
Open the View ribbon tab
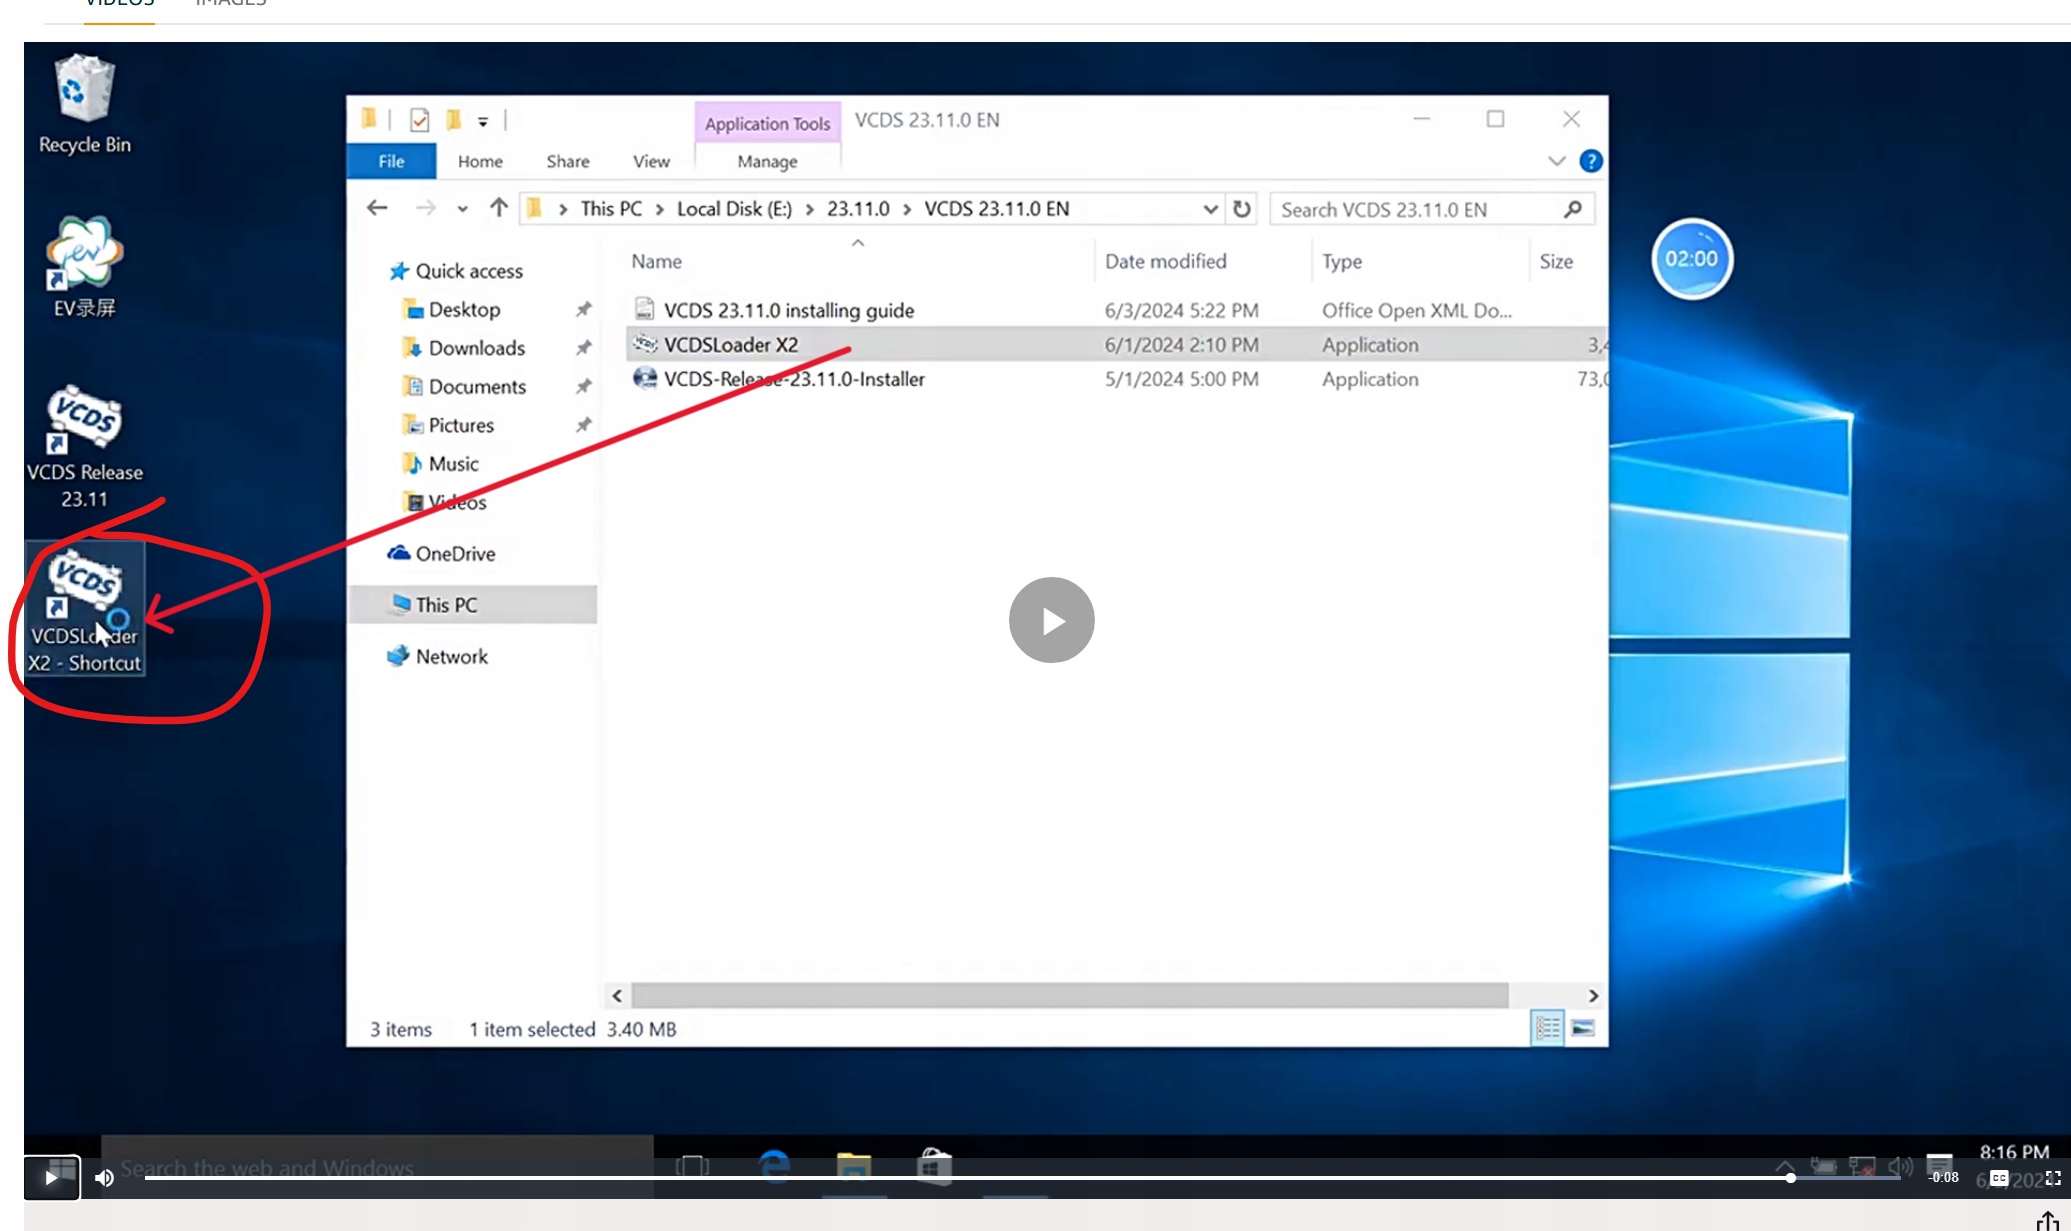(x=651, y=161)
